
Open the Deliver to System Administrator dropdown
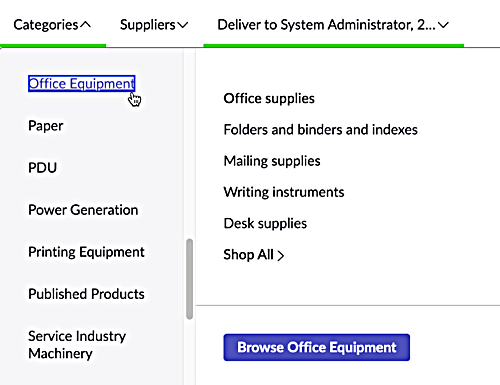(333, 25)
